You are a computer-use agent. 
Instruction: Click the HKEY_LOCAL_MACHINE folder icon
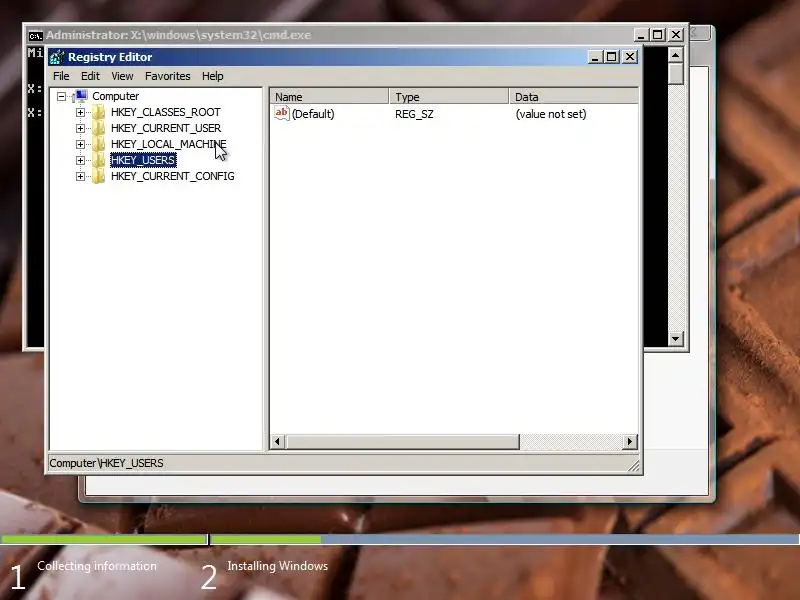(98, 144)
